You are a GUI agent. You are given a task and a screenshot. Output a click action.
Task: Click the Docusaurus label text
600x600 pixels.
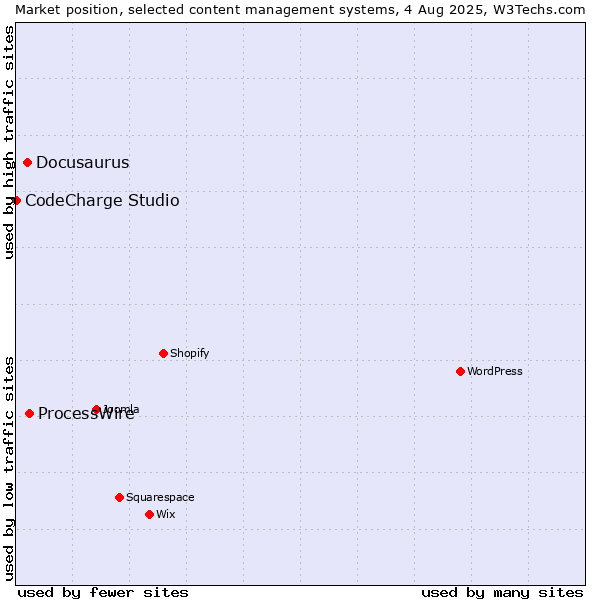[83, 163]
